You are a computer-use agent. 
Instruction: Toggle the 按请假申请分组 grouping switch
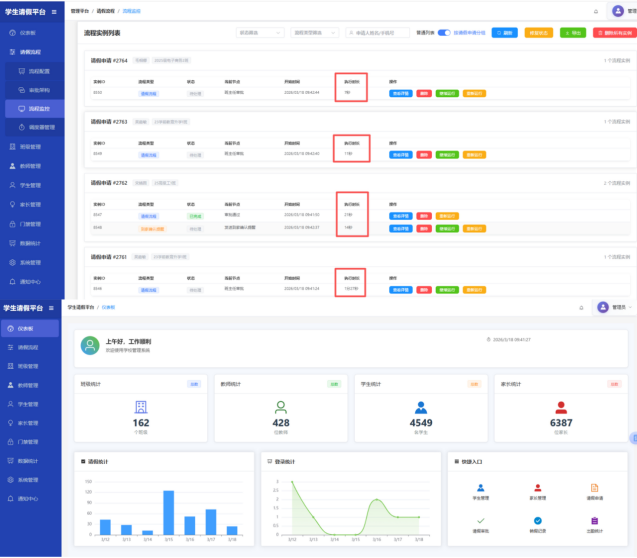point(446,32)
